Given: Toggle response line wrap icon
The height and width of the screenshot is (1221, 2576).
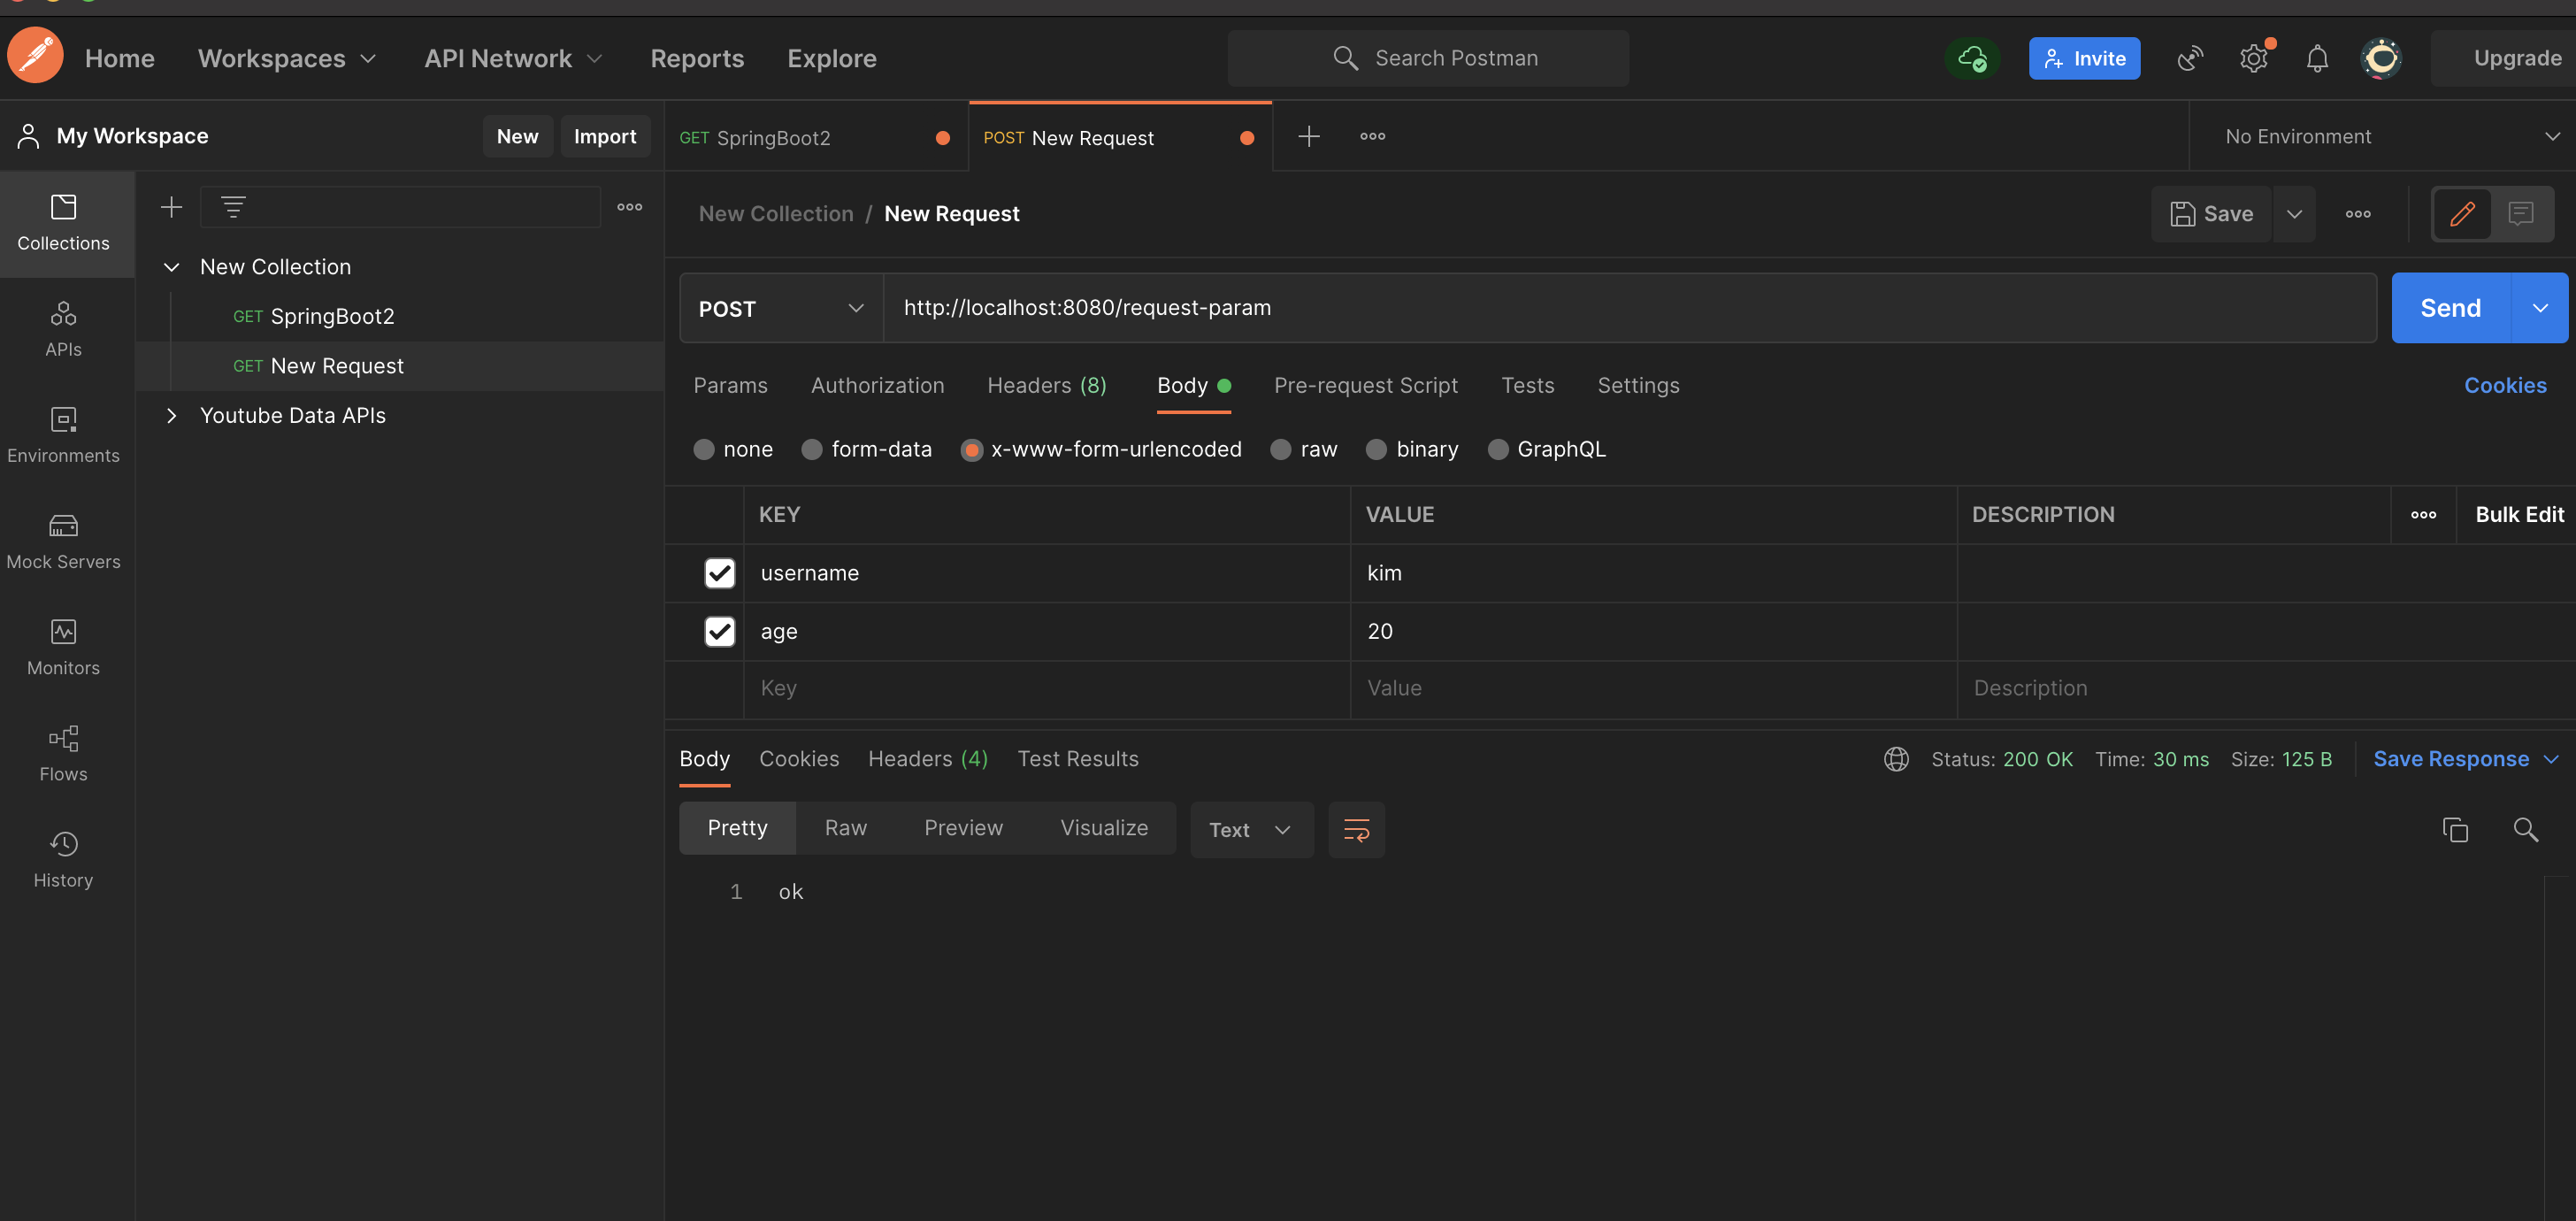Looking at the screenshot, I should click(1356, 829).
